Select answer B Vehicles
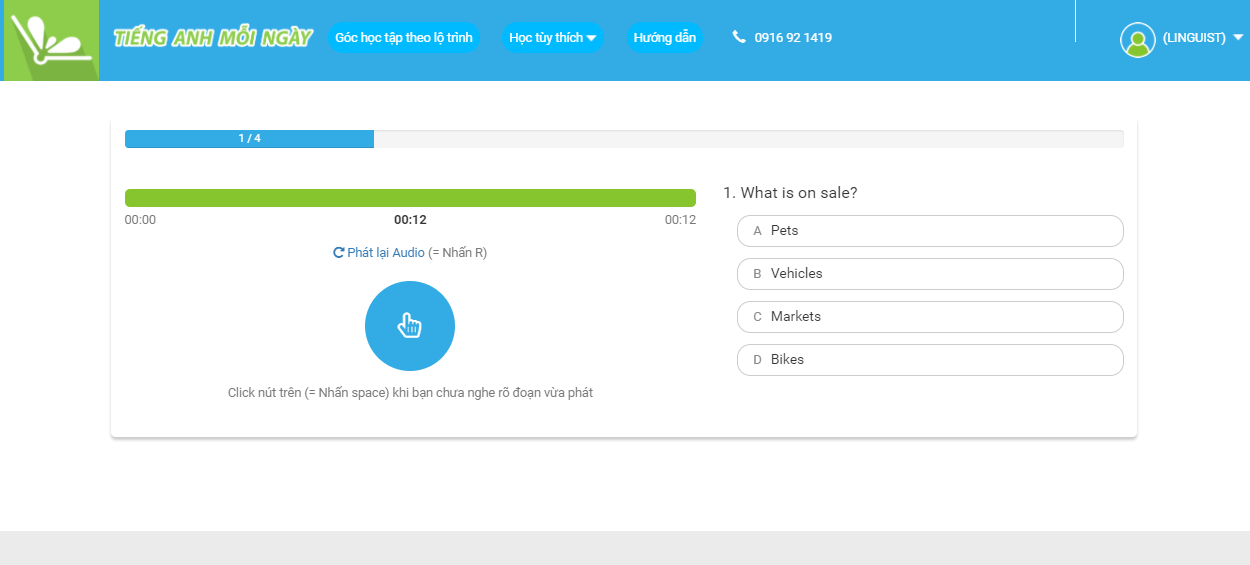 pyautogui.click(x=929, y=274)
